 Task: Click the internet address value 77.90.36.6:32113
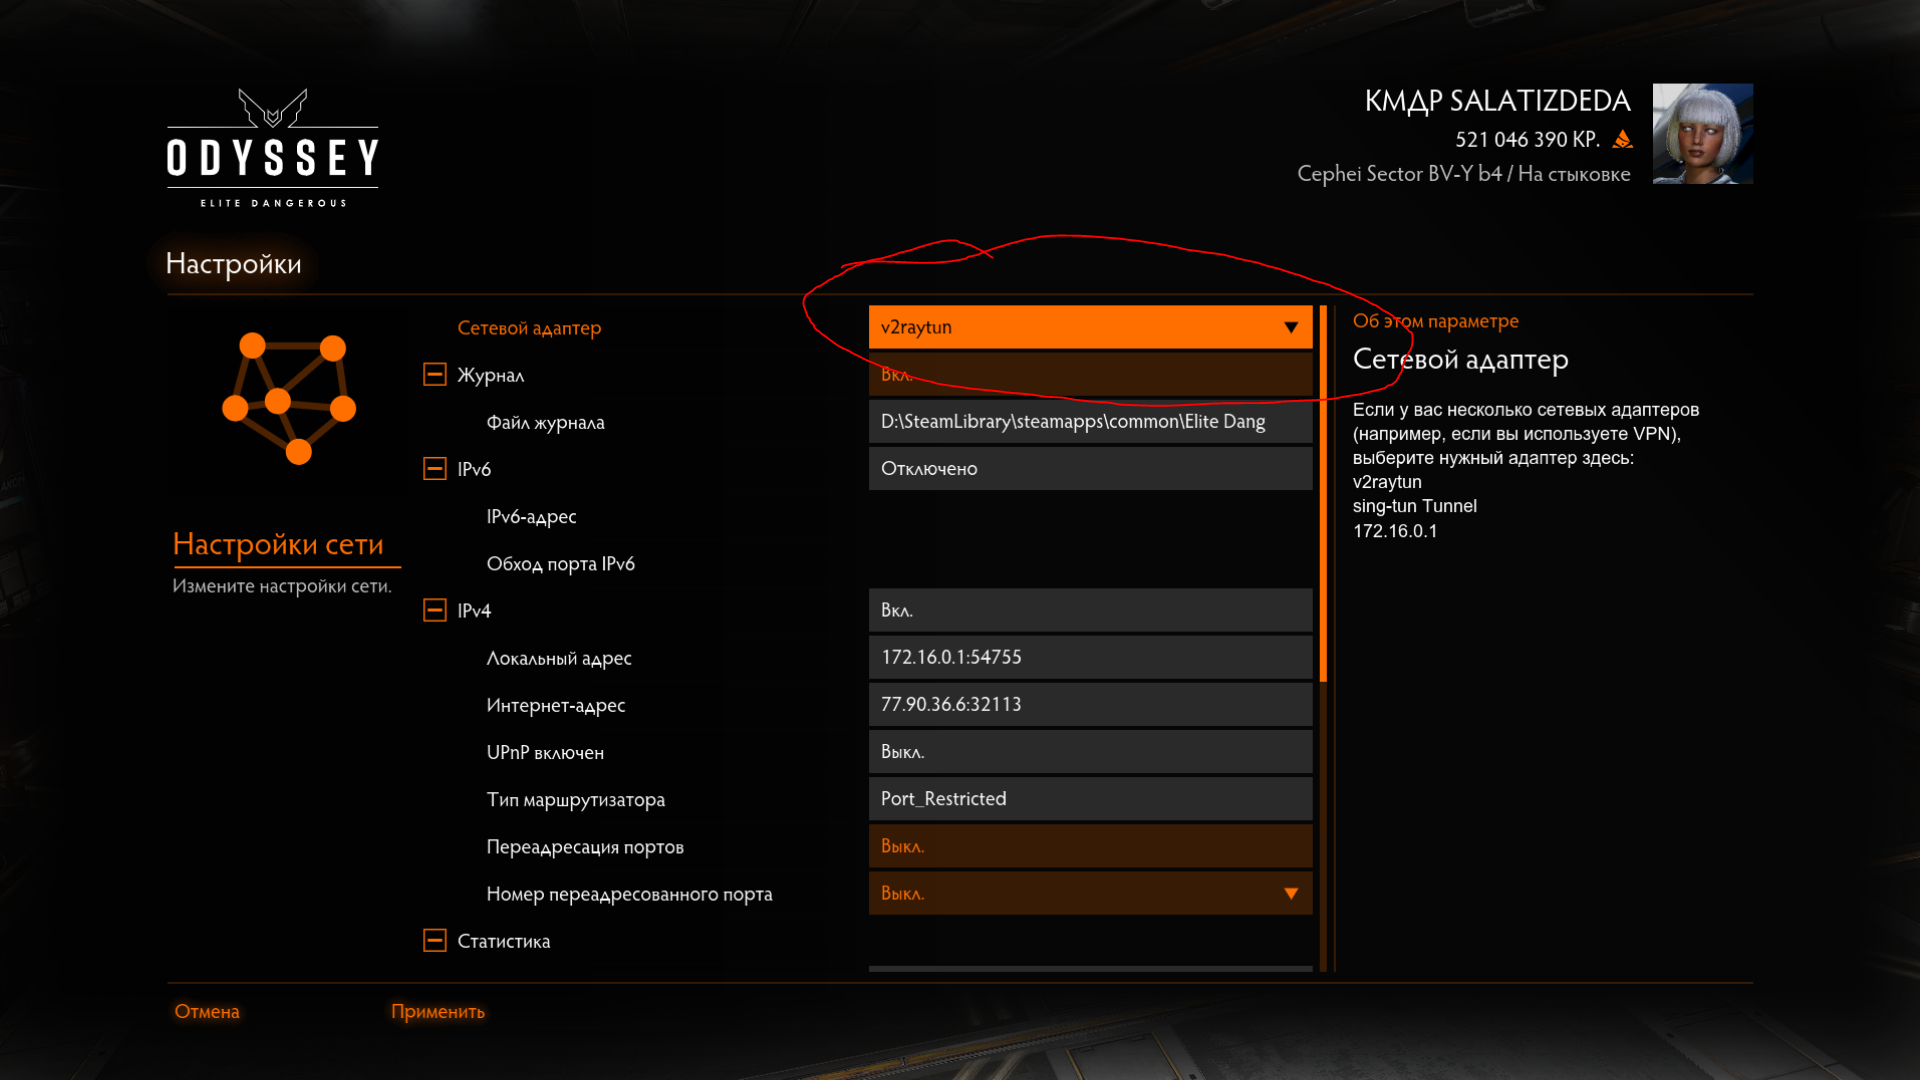[x=1090, y=704]
